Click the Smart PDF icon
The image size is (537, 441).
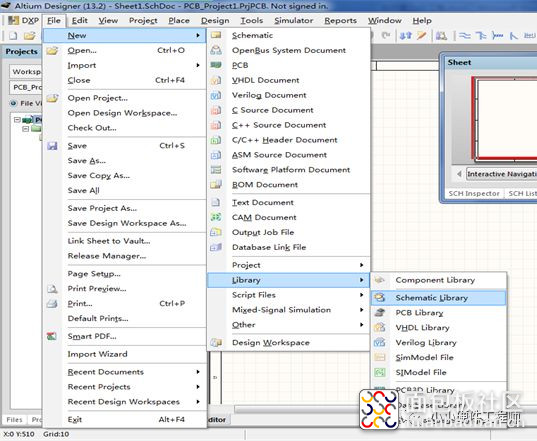coord(52,336)
